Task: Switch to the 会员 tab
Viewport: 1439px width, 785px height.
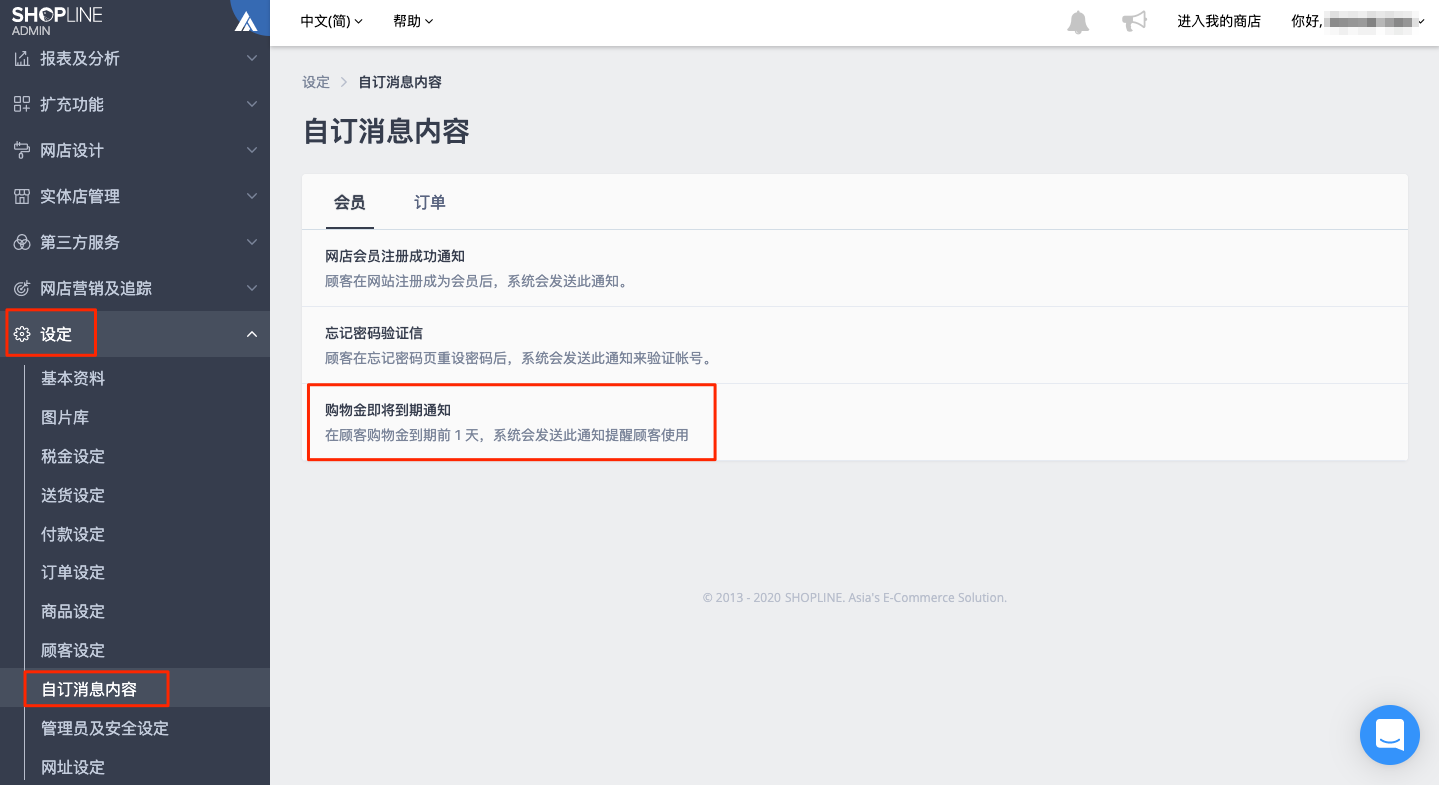Action: 349,203
